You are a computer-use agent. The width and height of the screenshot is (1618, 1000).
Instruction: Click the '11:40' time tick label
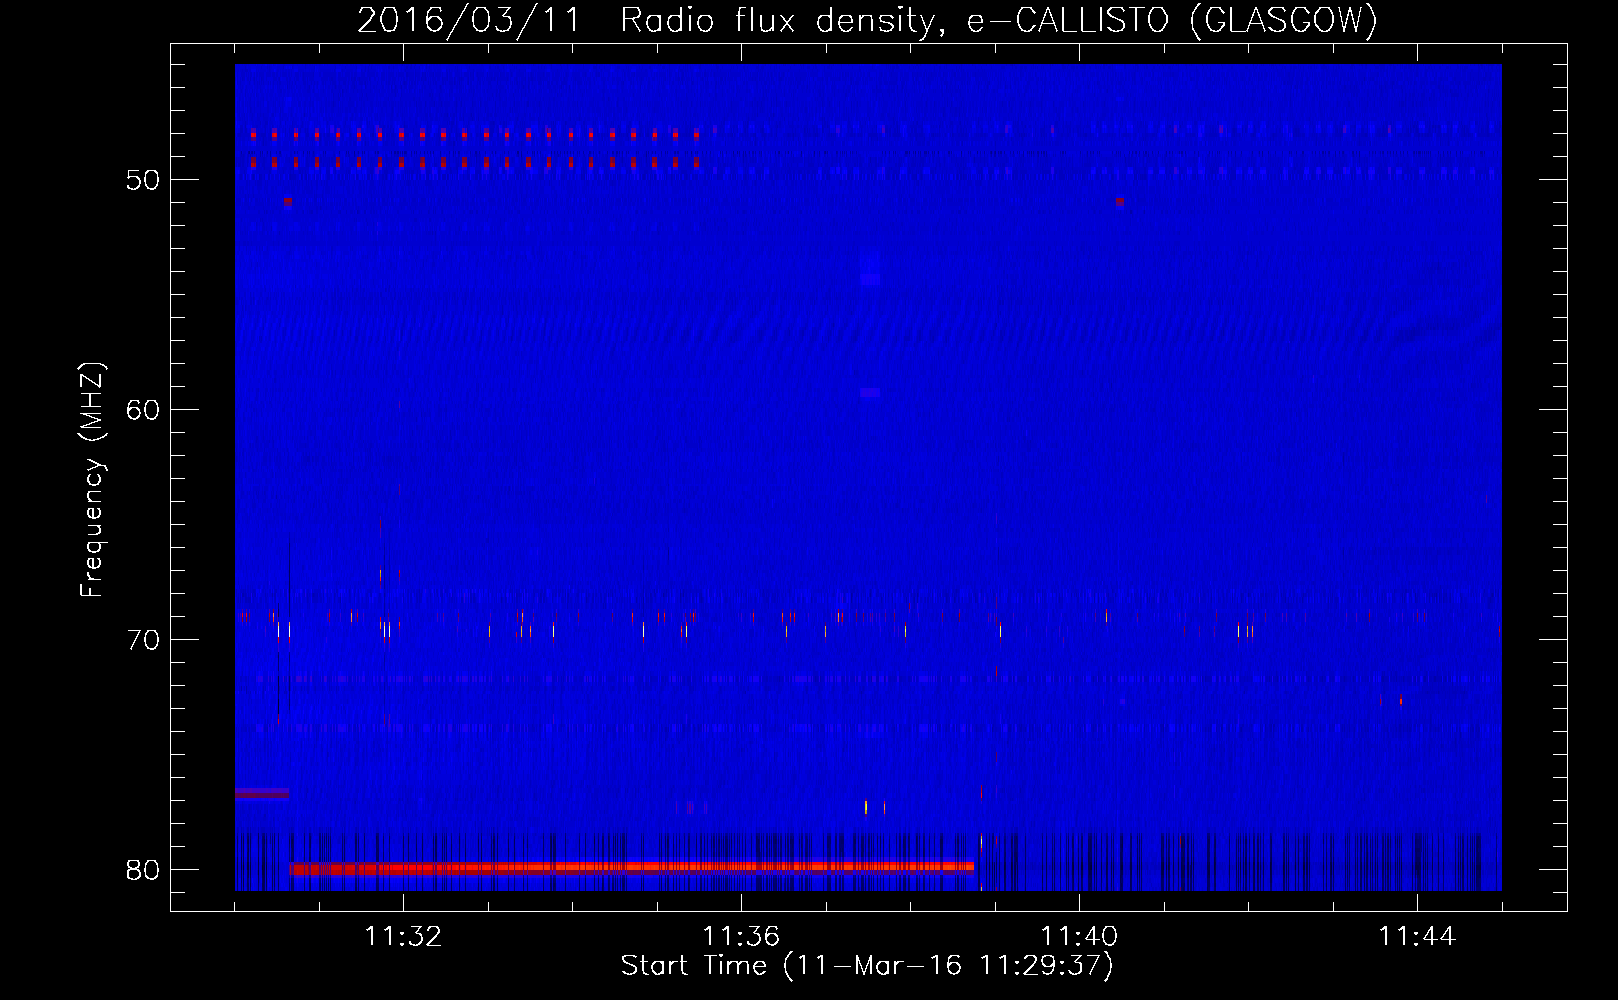point(1079,937)
